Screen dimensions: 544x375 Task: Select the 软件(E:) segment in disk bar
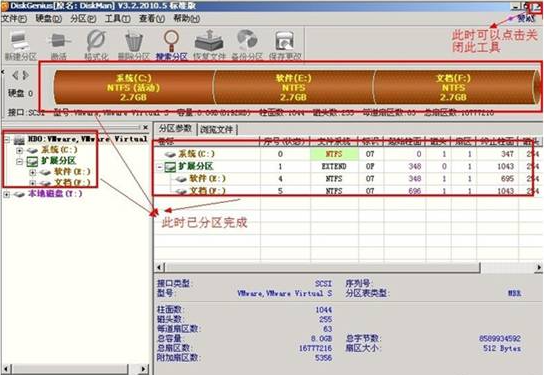(294, 87)
